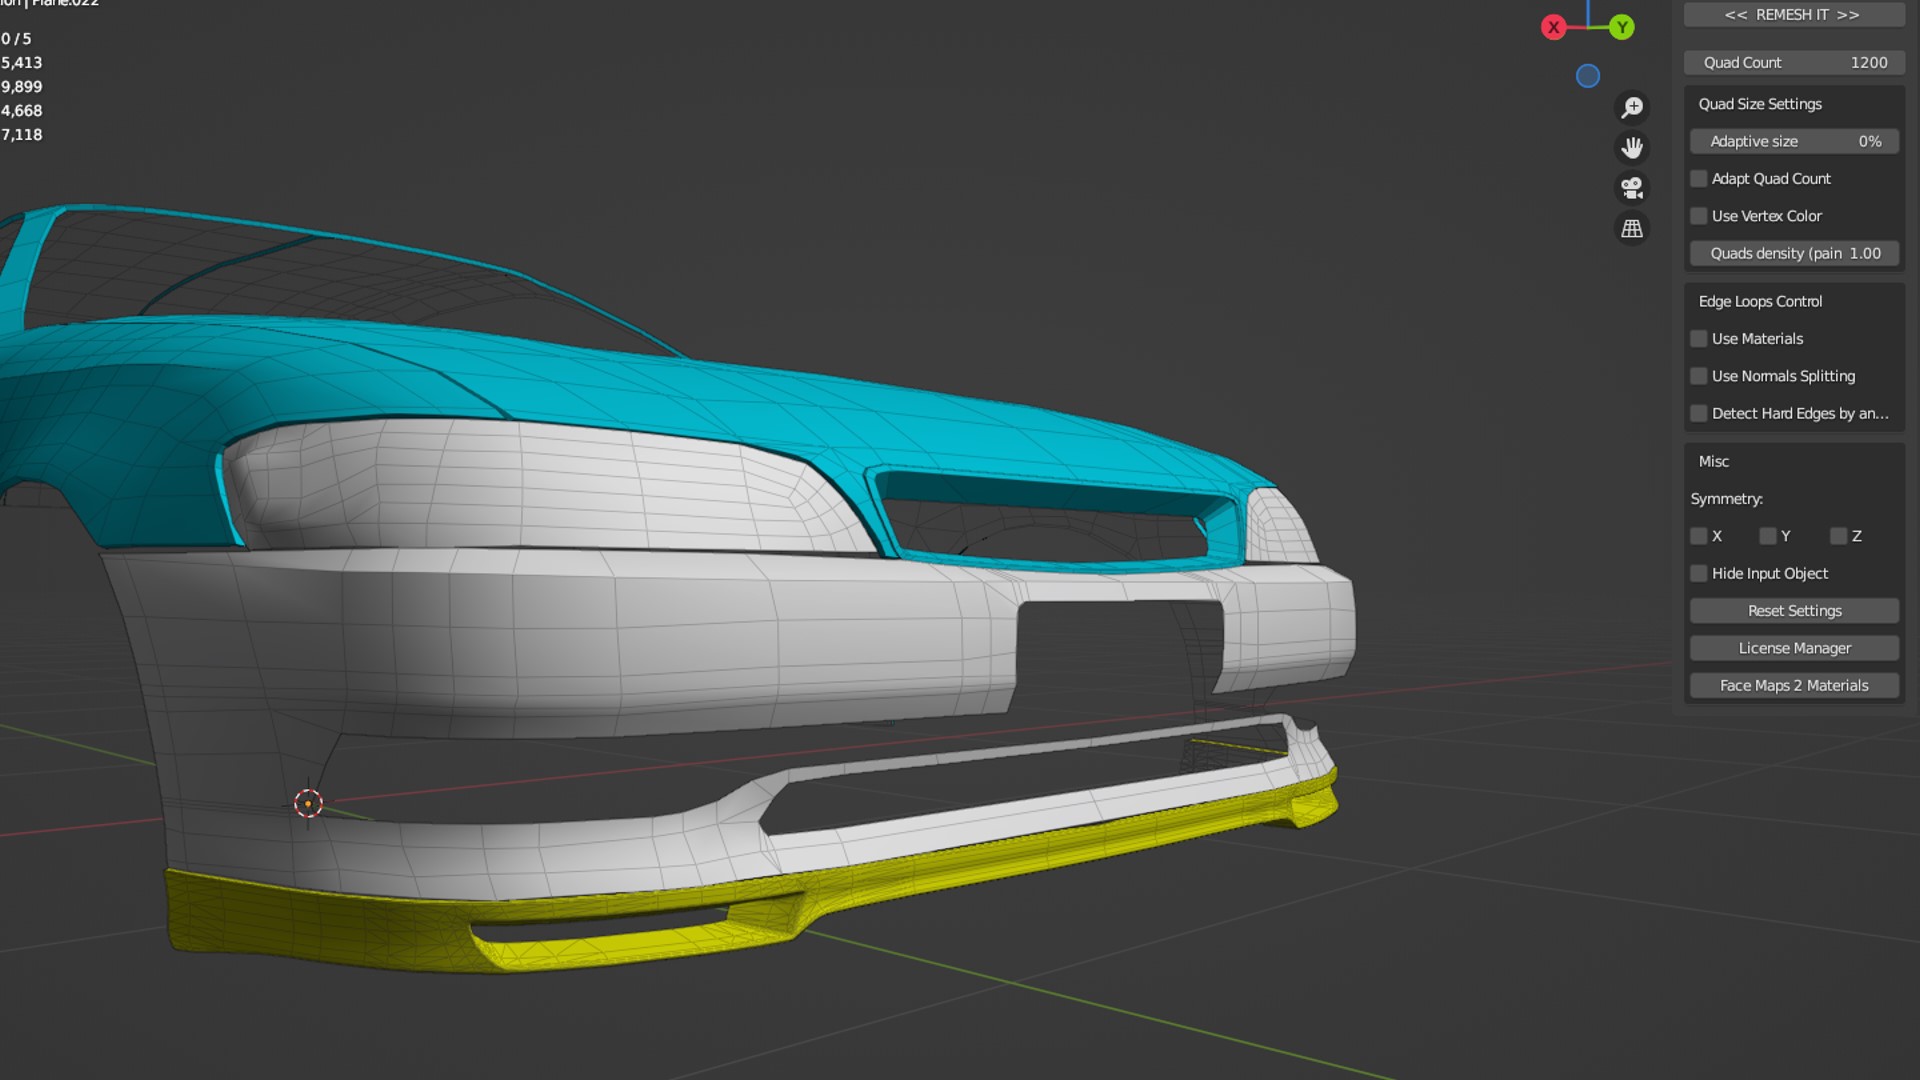The width and height of the screenshot is (1920, 1080).
Task: Enable X symmetry checkbox
Action: (1699, 537)
